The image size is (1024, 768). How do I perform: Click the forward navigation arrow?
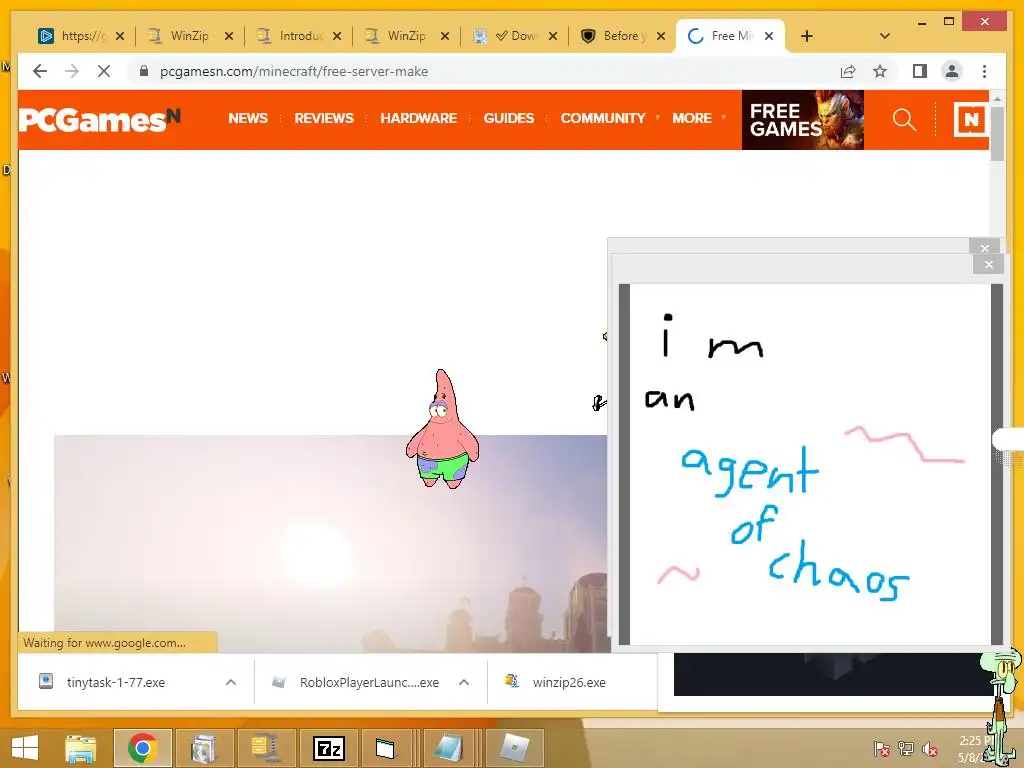pyautogui.click(x=72, y=71)
